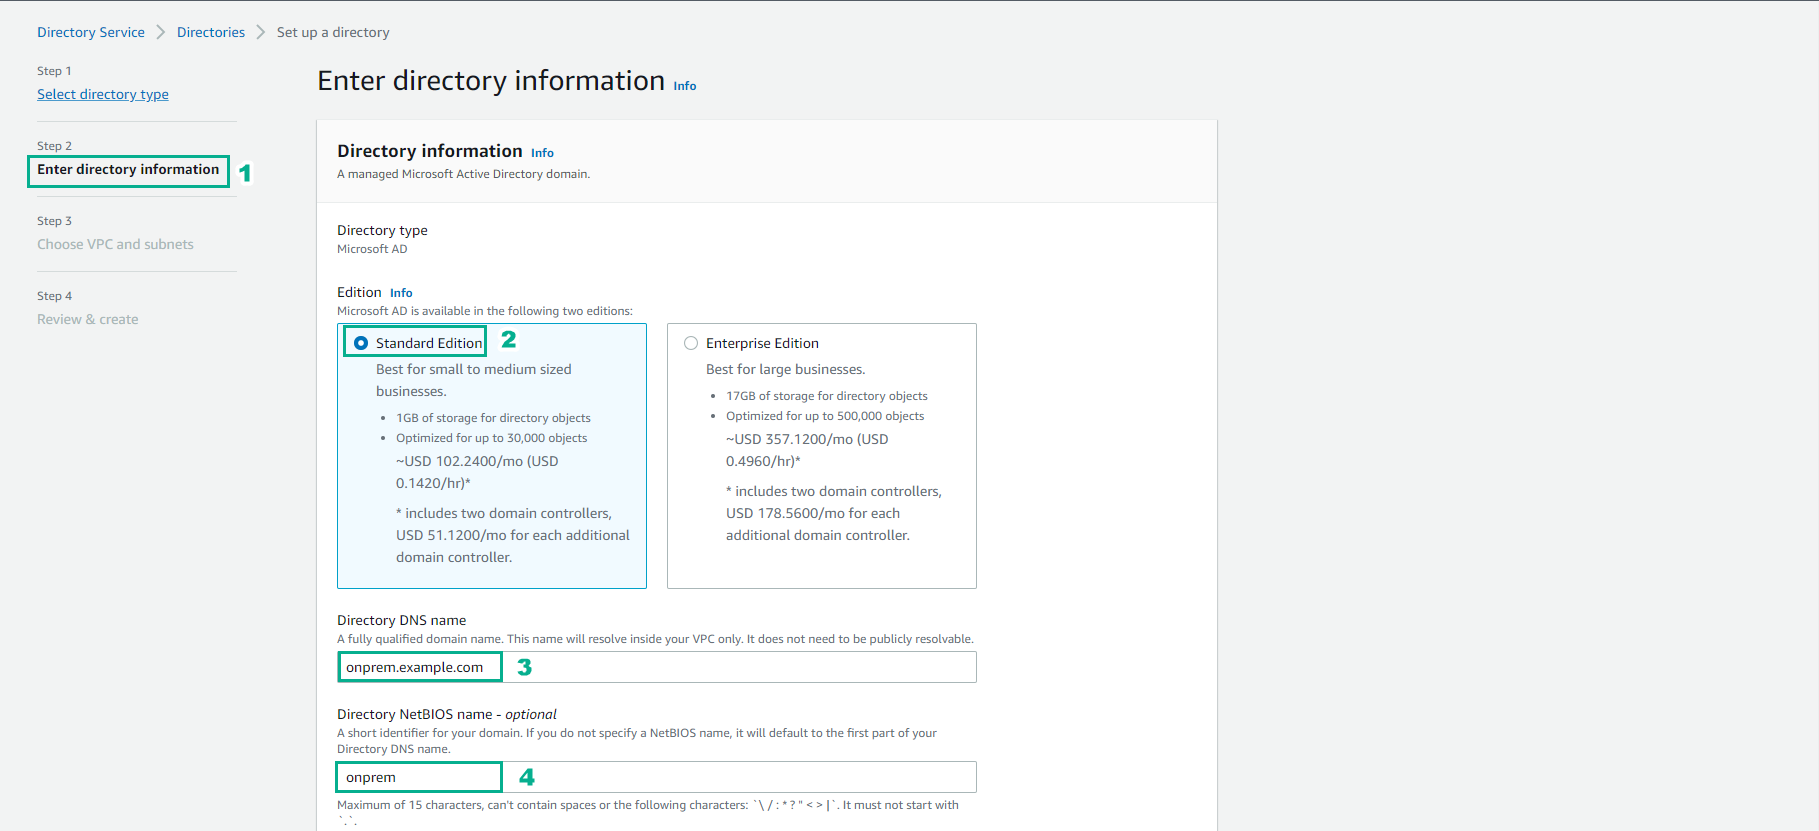Click the Review & create step
1819x831 pixels.
(x=88, y=319)
